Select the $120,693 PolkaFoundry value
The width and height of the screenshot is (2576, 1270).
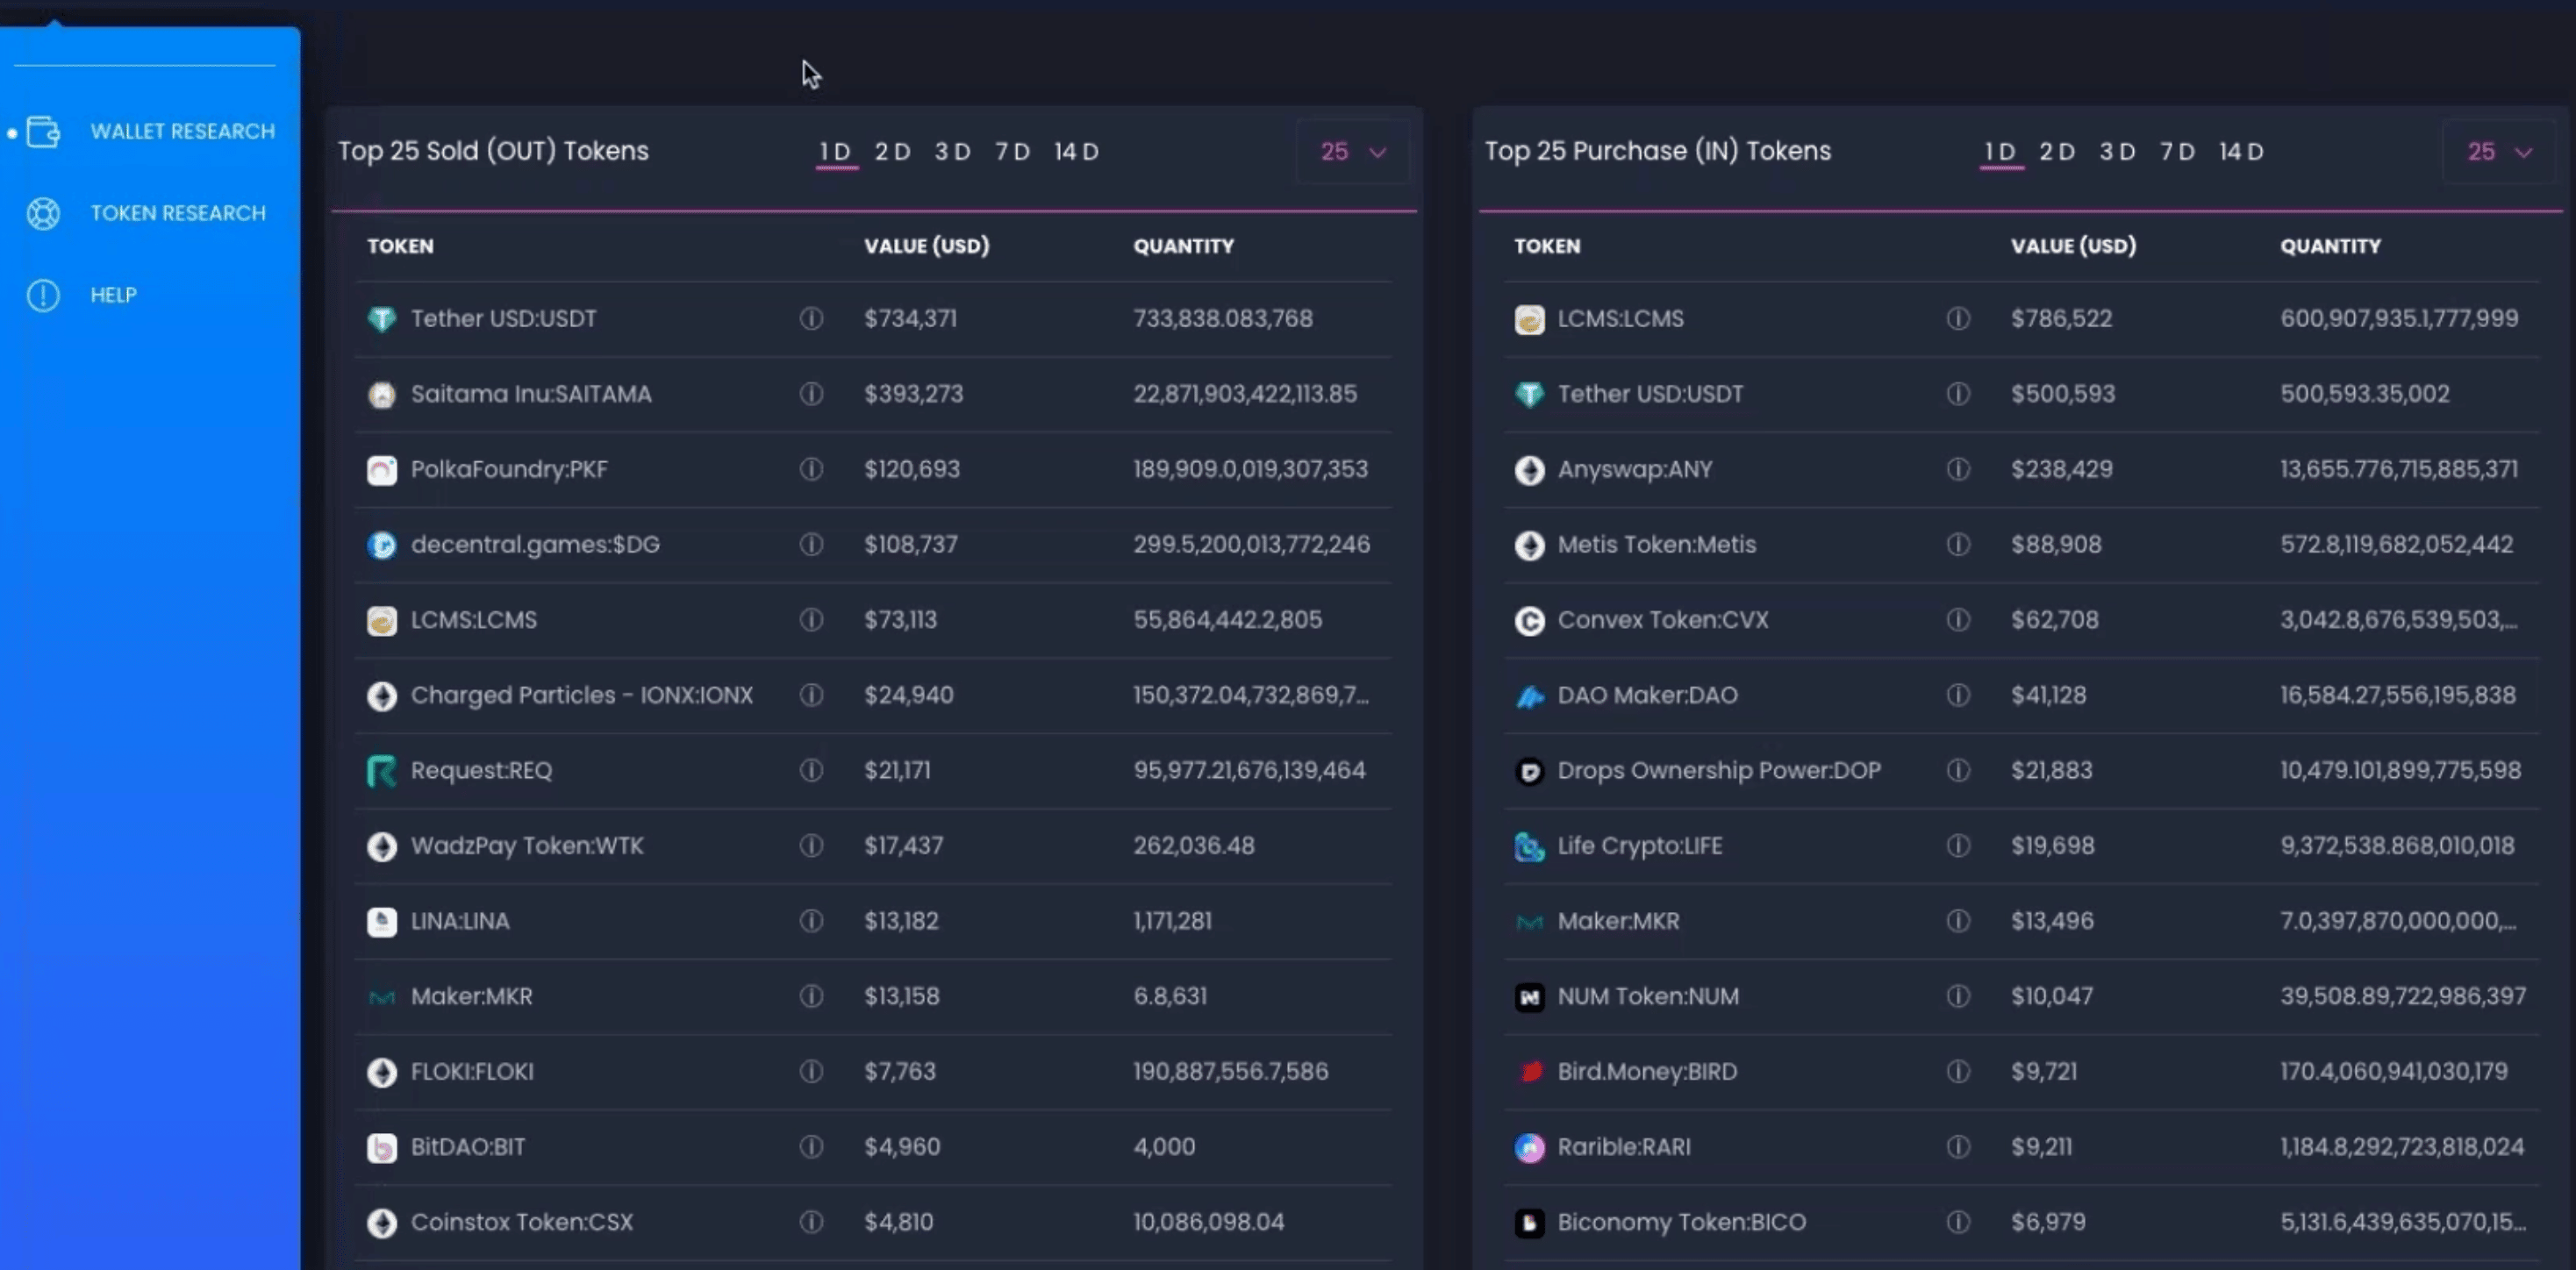pyautogui.click(x=912, y=469)
